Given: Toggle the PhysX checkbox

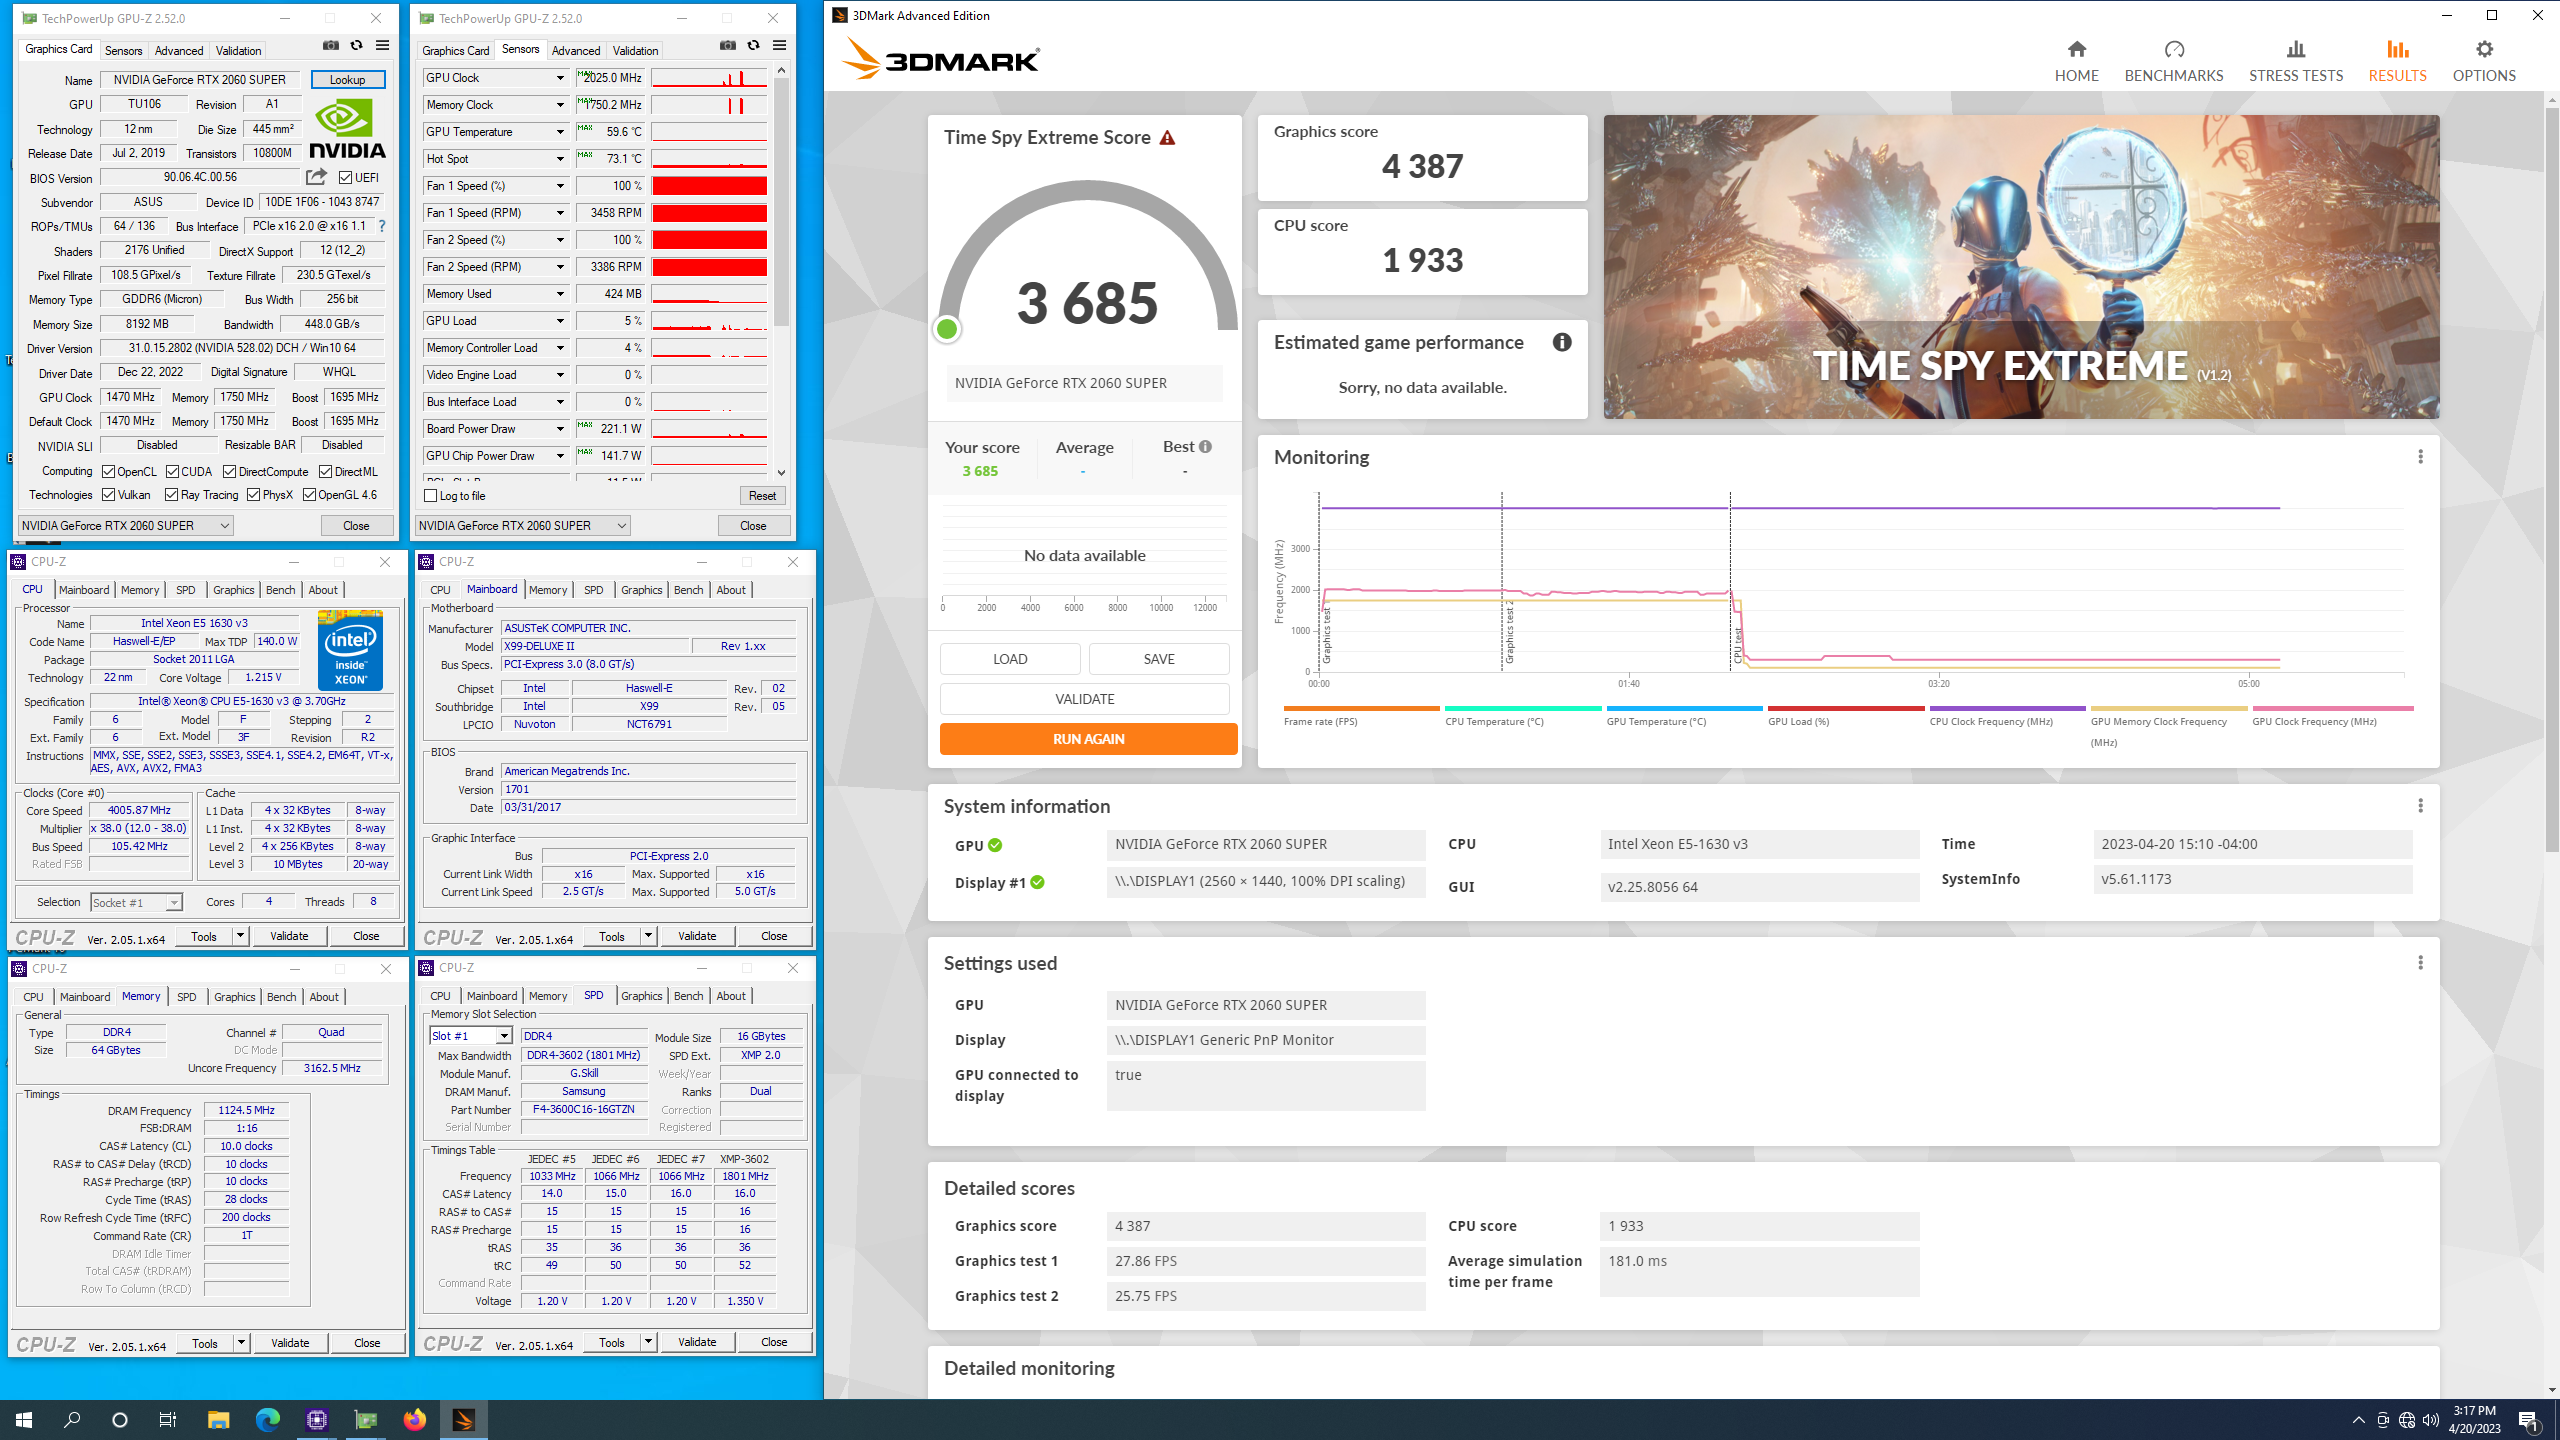Looking at the screenshot, I should [x=253, y=495].
